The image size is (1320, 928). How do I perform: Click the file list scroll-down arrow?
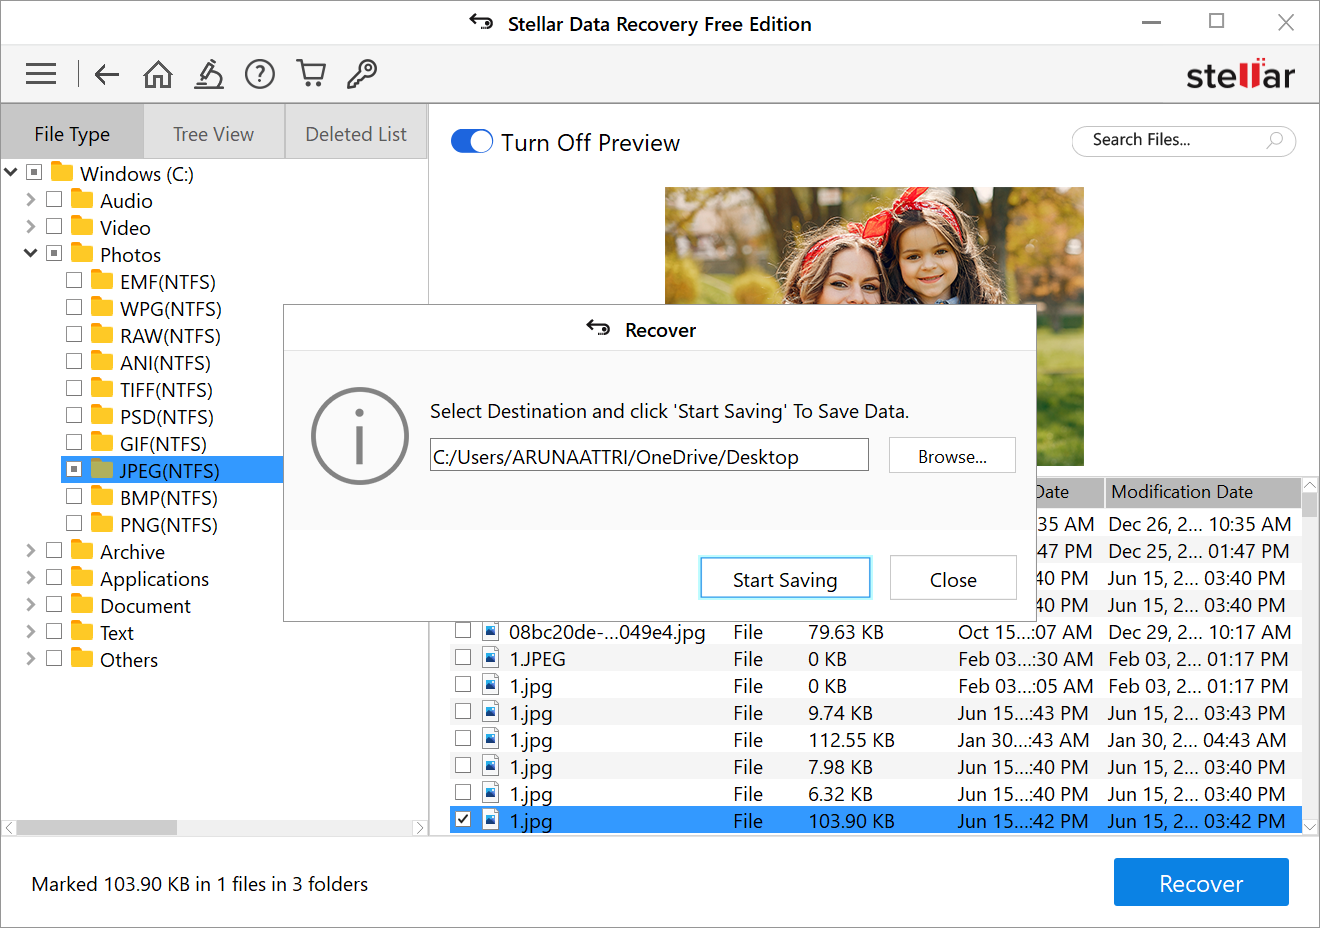1310,827
